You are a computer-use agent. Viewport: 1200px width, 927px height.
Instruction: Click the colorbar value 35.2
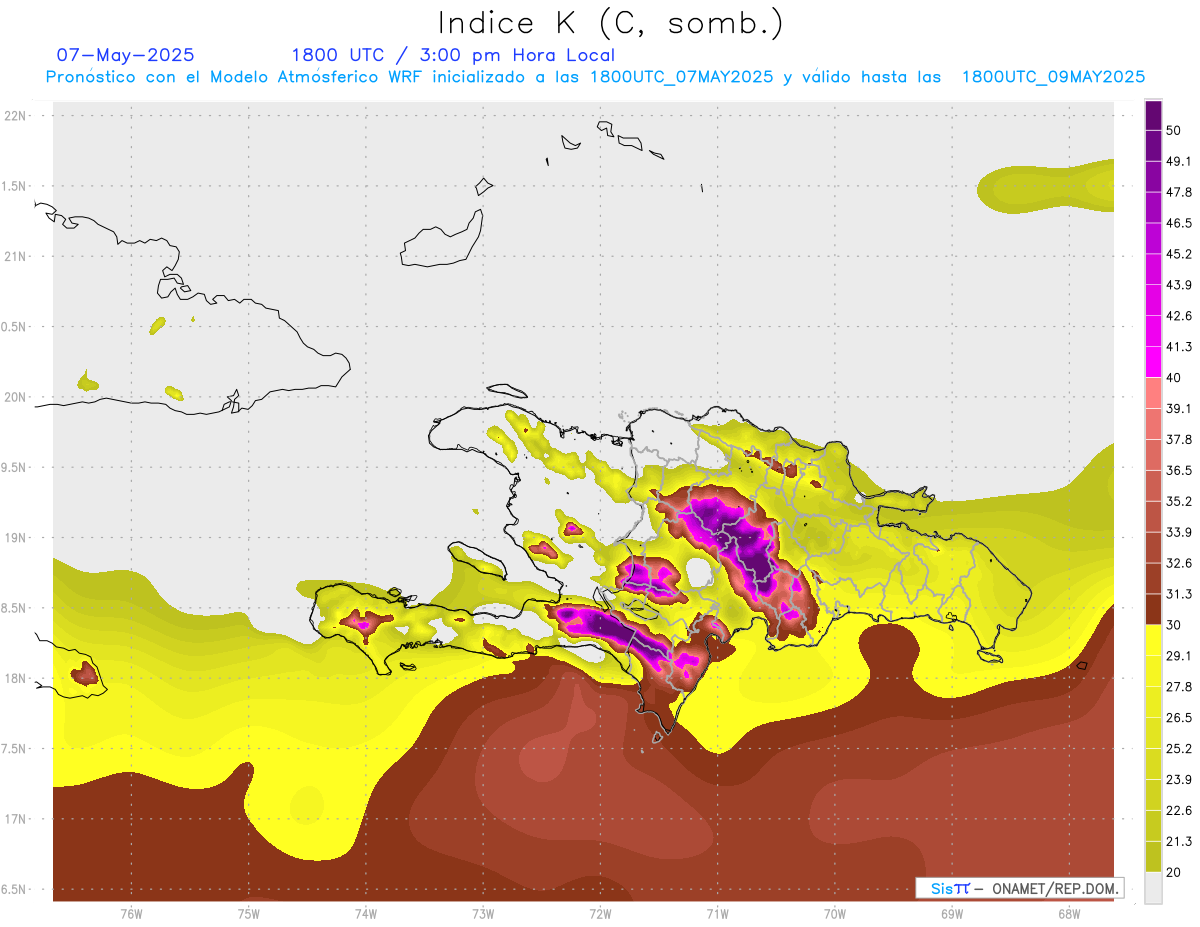tap(1178, 501)
